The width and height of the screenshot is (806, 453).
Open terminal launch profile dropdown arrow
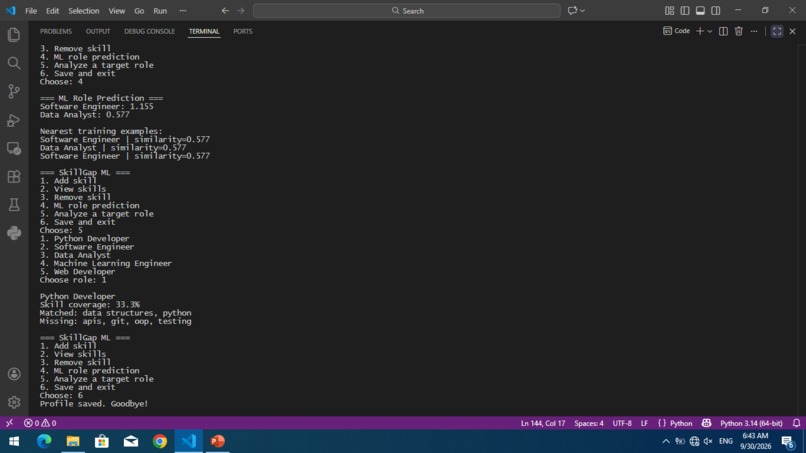click(710, 31)
